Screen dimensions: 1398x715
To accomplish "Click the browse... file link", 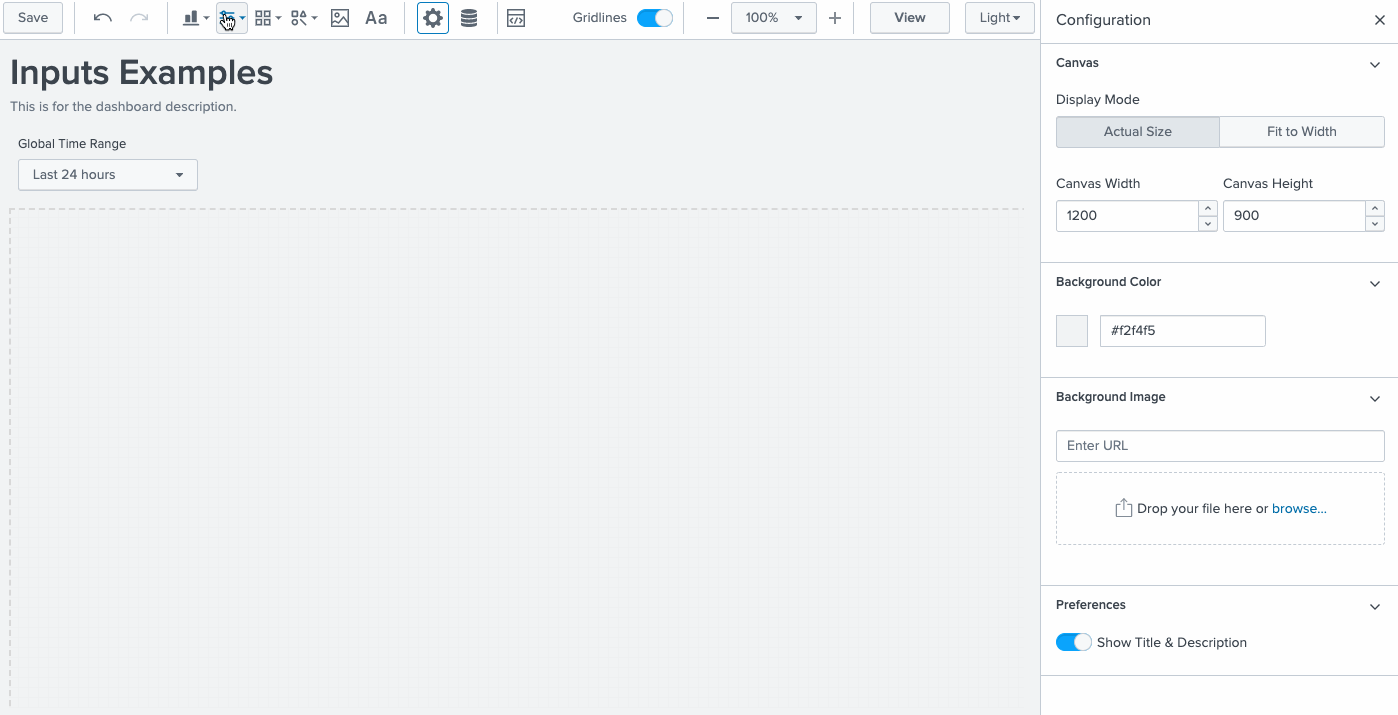I will 1299,508.
